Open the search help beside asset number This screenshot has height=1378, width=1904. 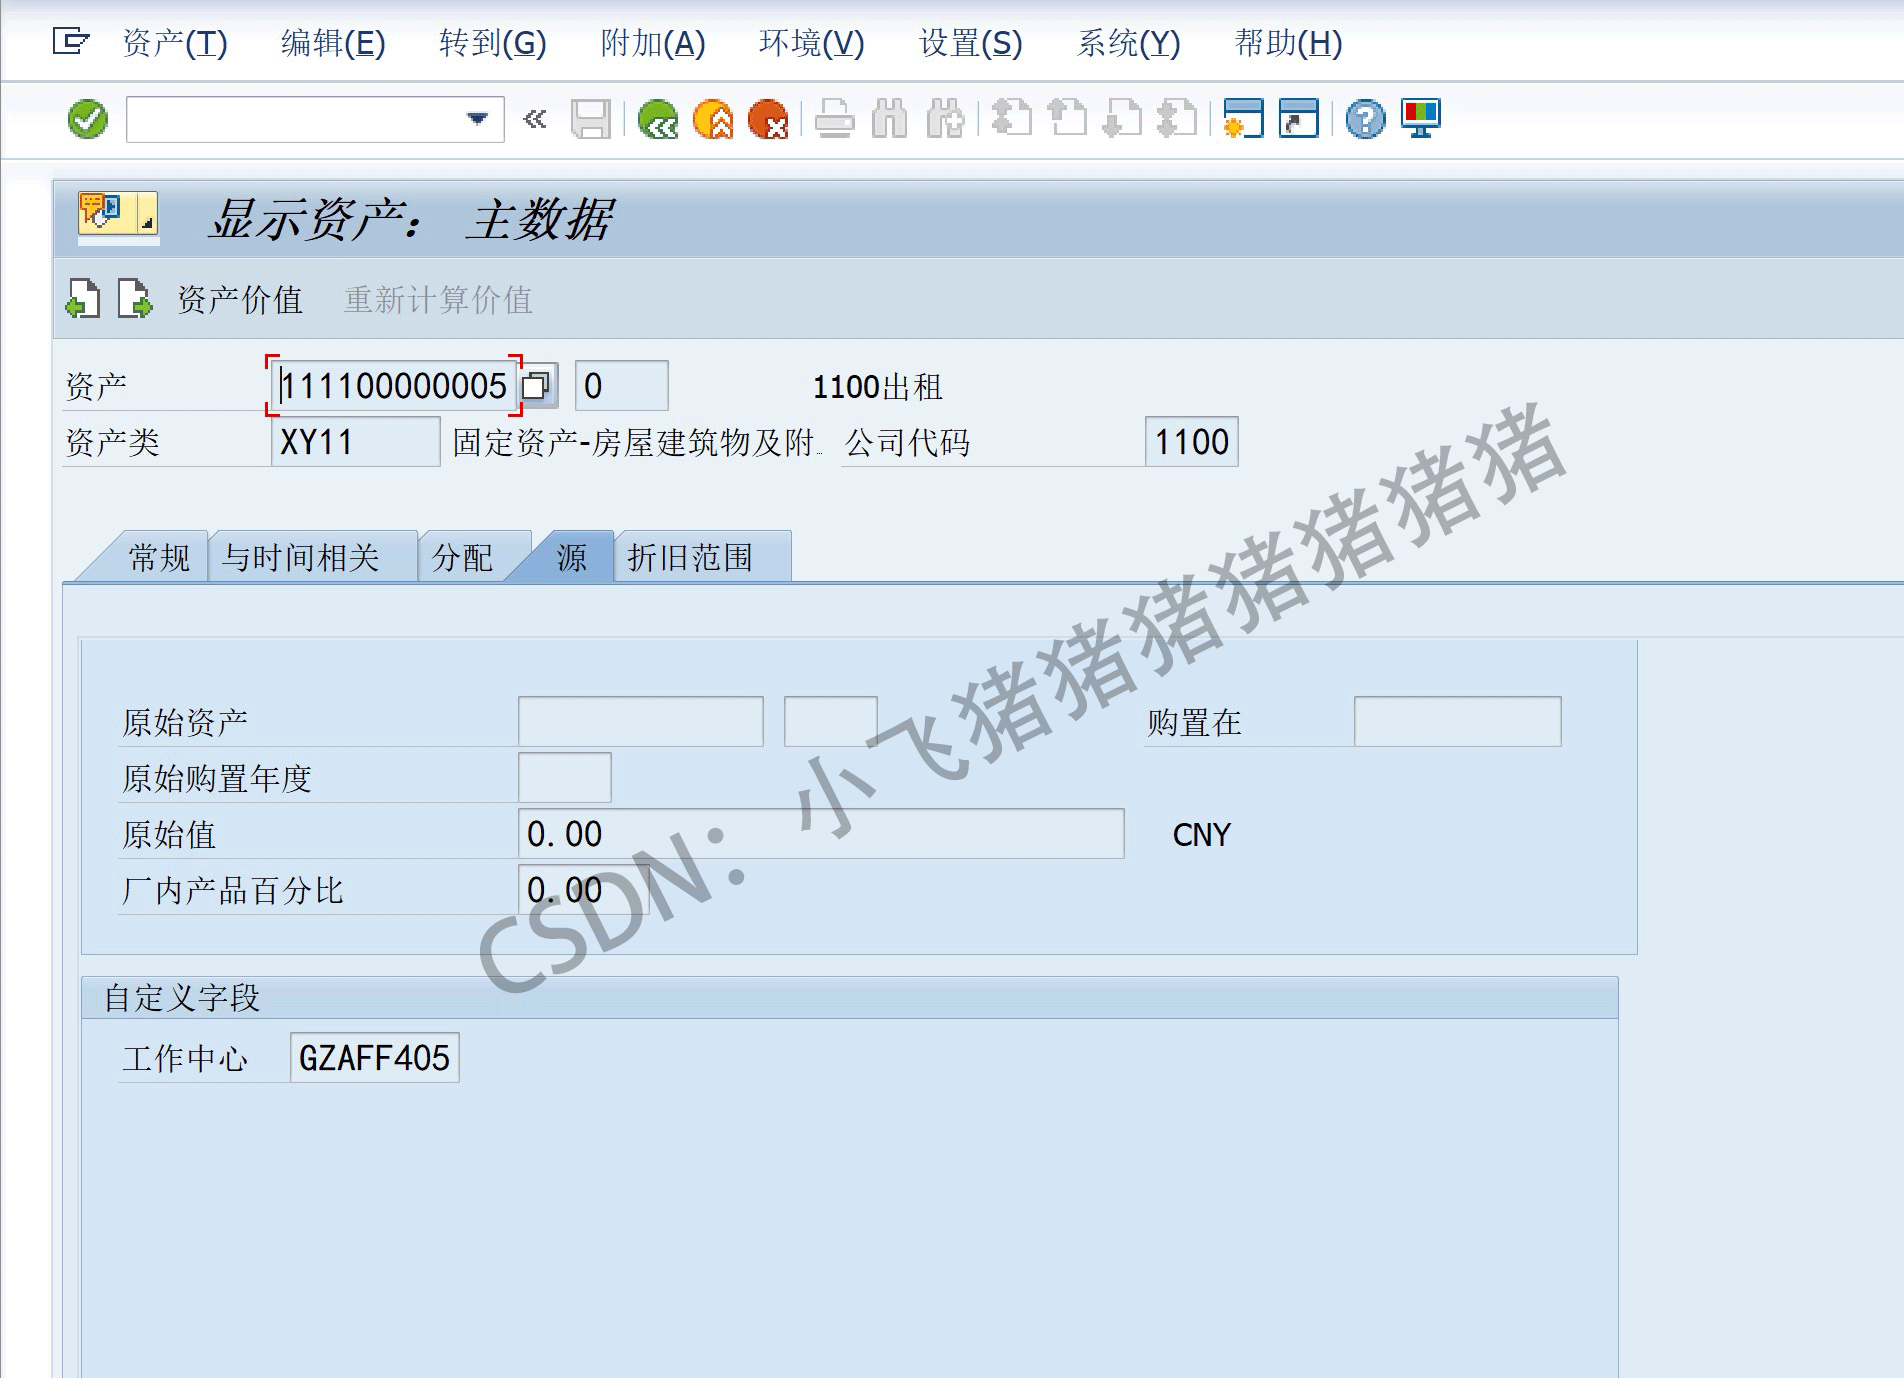click(x=538, y=386)
